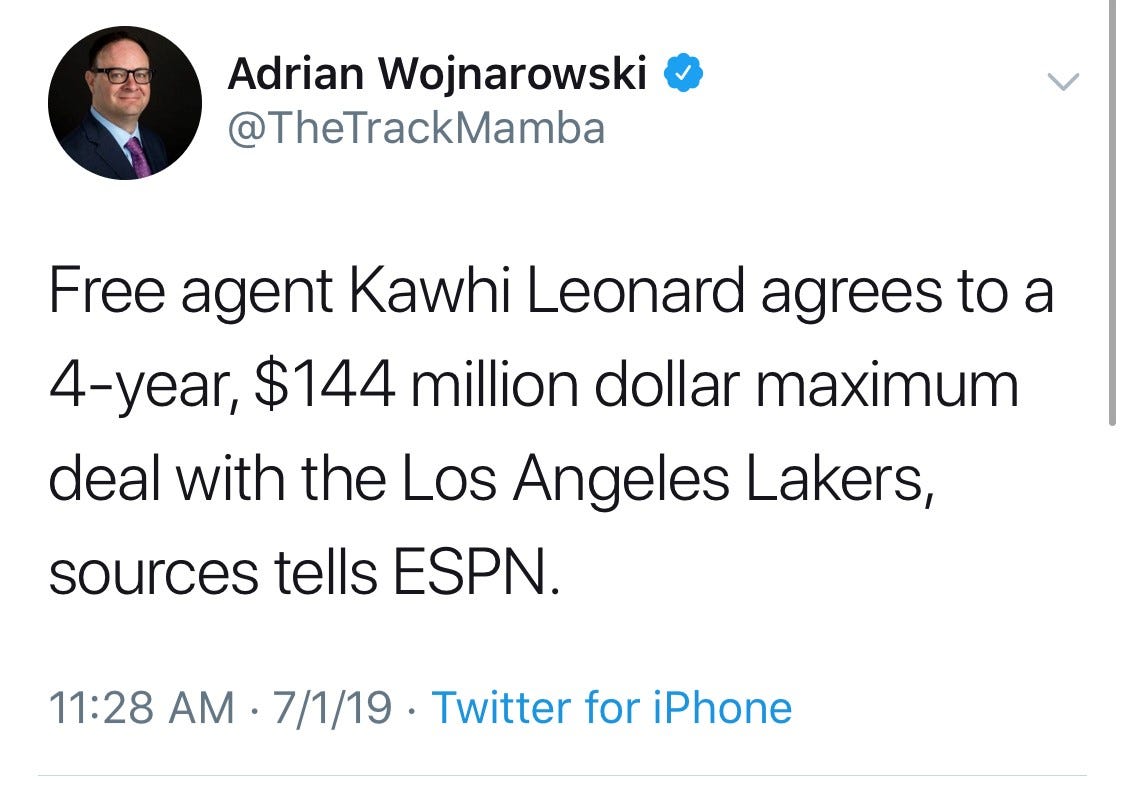Open the Twitter for iPhone source link

(612, 707)
